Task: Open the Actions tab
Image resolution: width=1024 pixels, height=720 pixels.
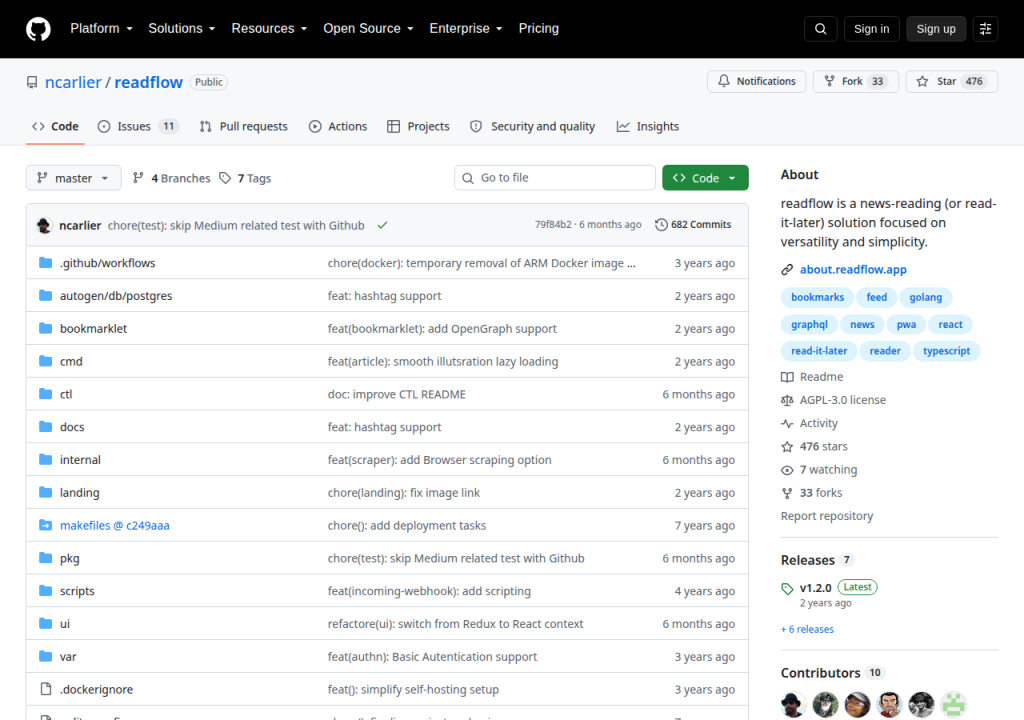Action: (338, 127)
